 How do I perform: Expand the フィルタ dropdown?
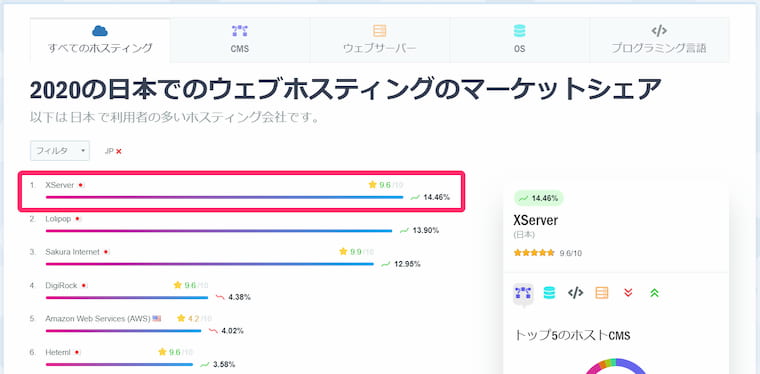click(60, 151)
